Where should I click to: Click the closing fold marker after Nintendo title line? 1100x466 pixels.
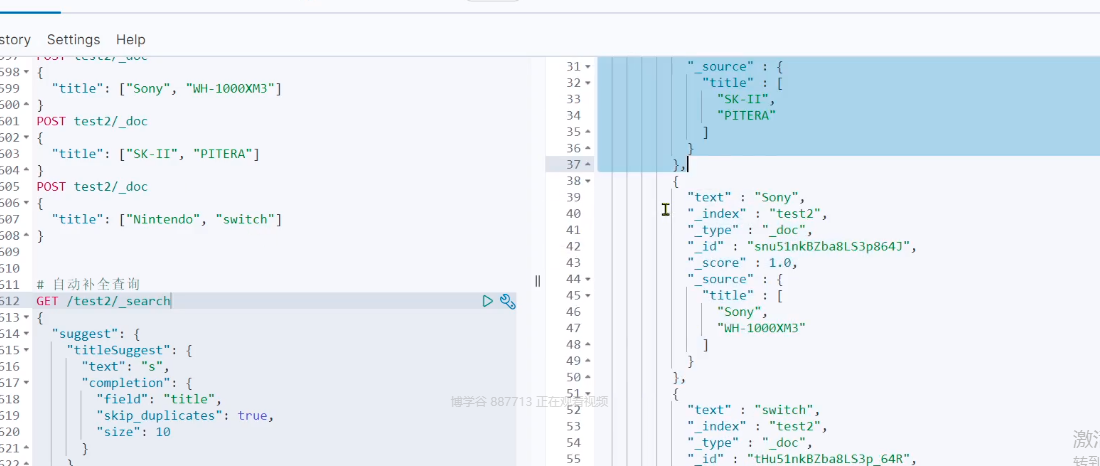[26, 236]
